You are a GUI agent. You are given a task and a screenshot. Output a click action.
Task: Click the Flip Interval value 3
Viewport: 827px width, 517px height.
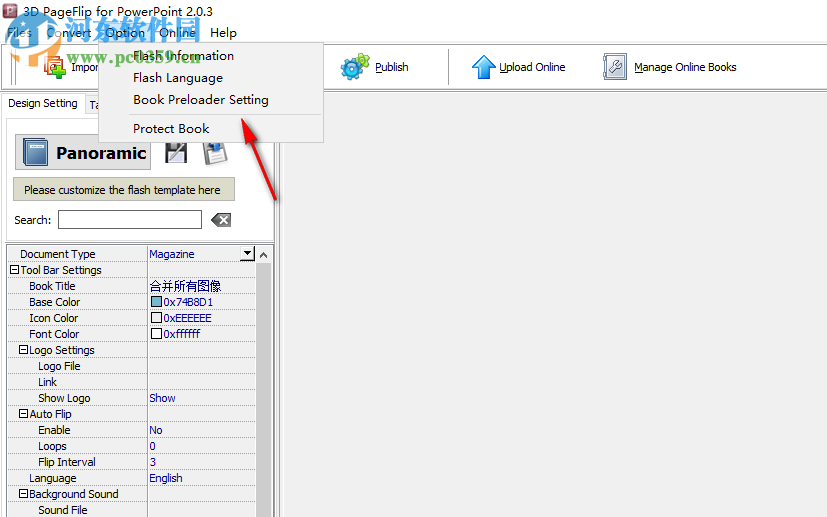tap(152, 462)
